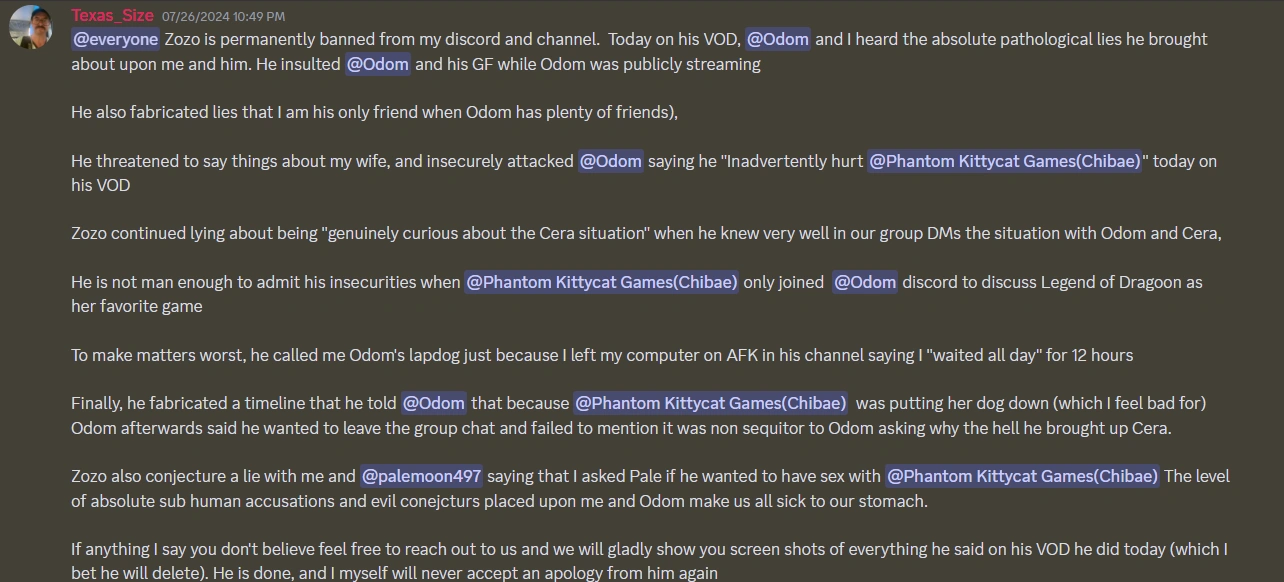The image size is (1284, 582).
Task: Open the Texas_Size username profile
Action: click(112, 16)
